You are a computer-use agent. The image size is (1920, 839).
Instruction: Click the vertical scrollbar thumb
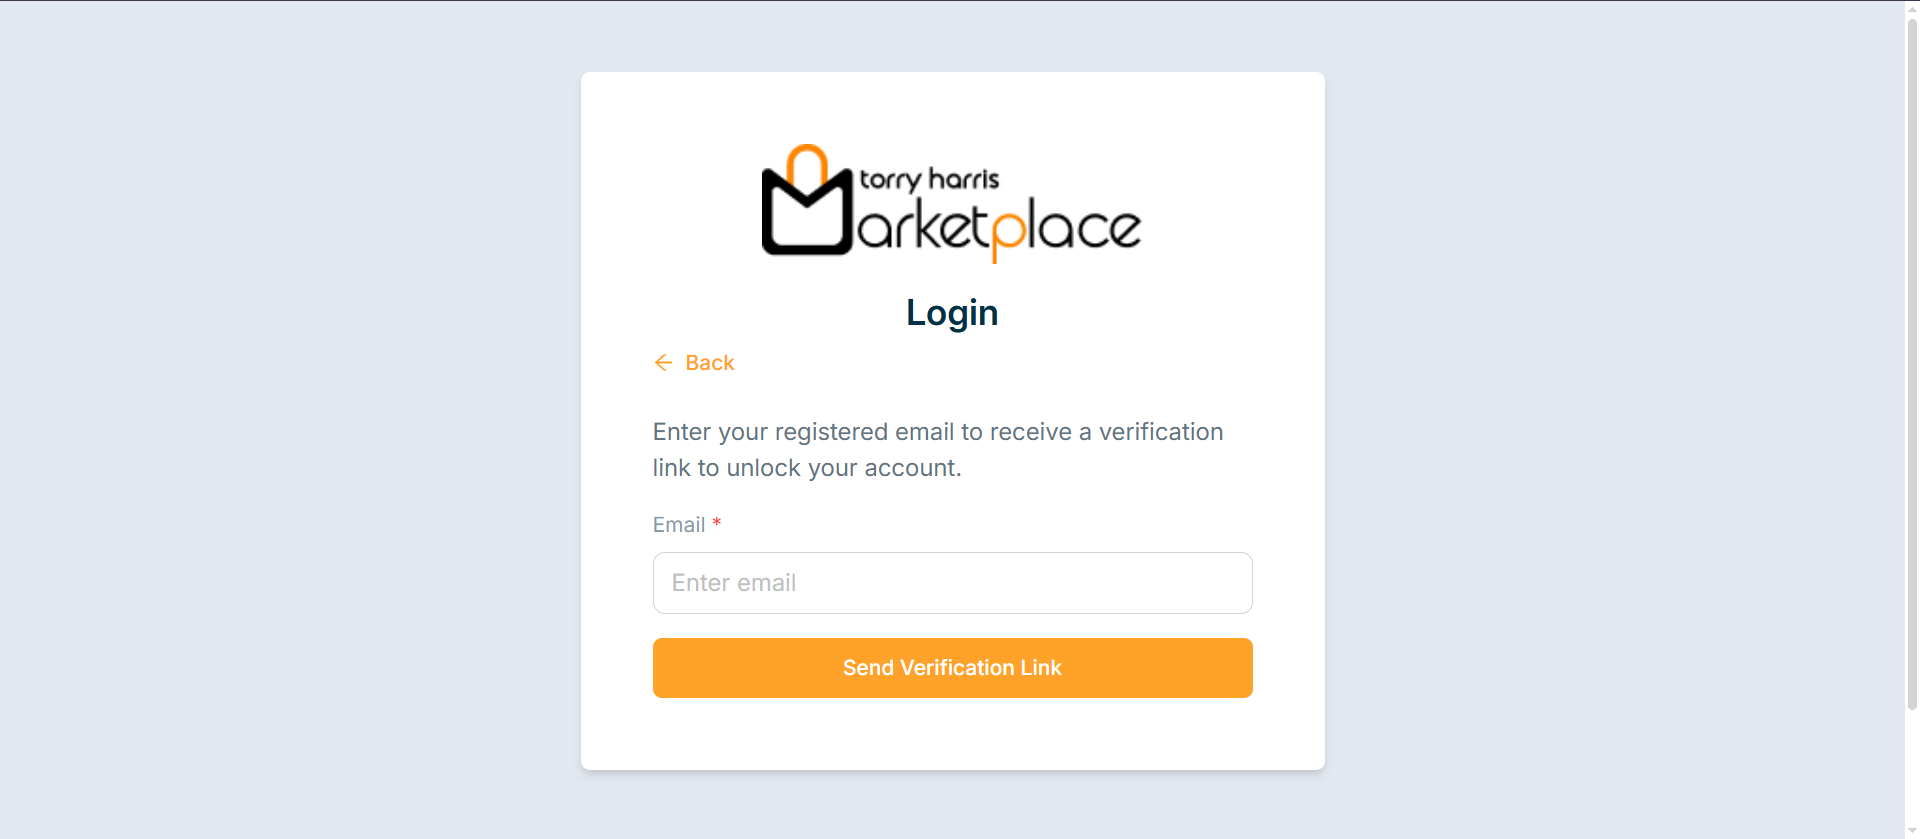pos(1912,362)
